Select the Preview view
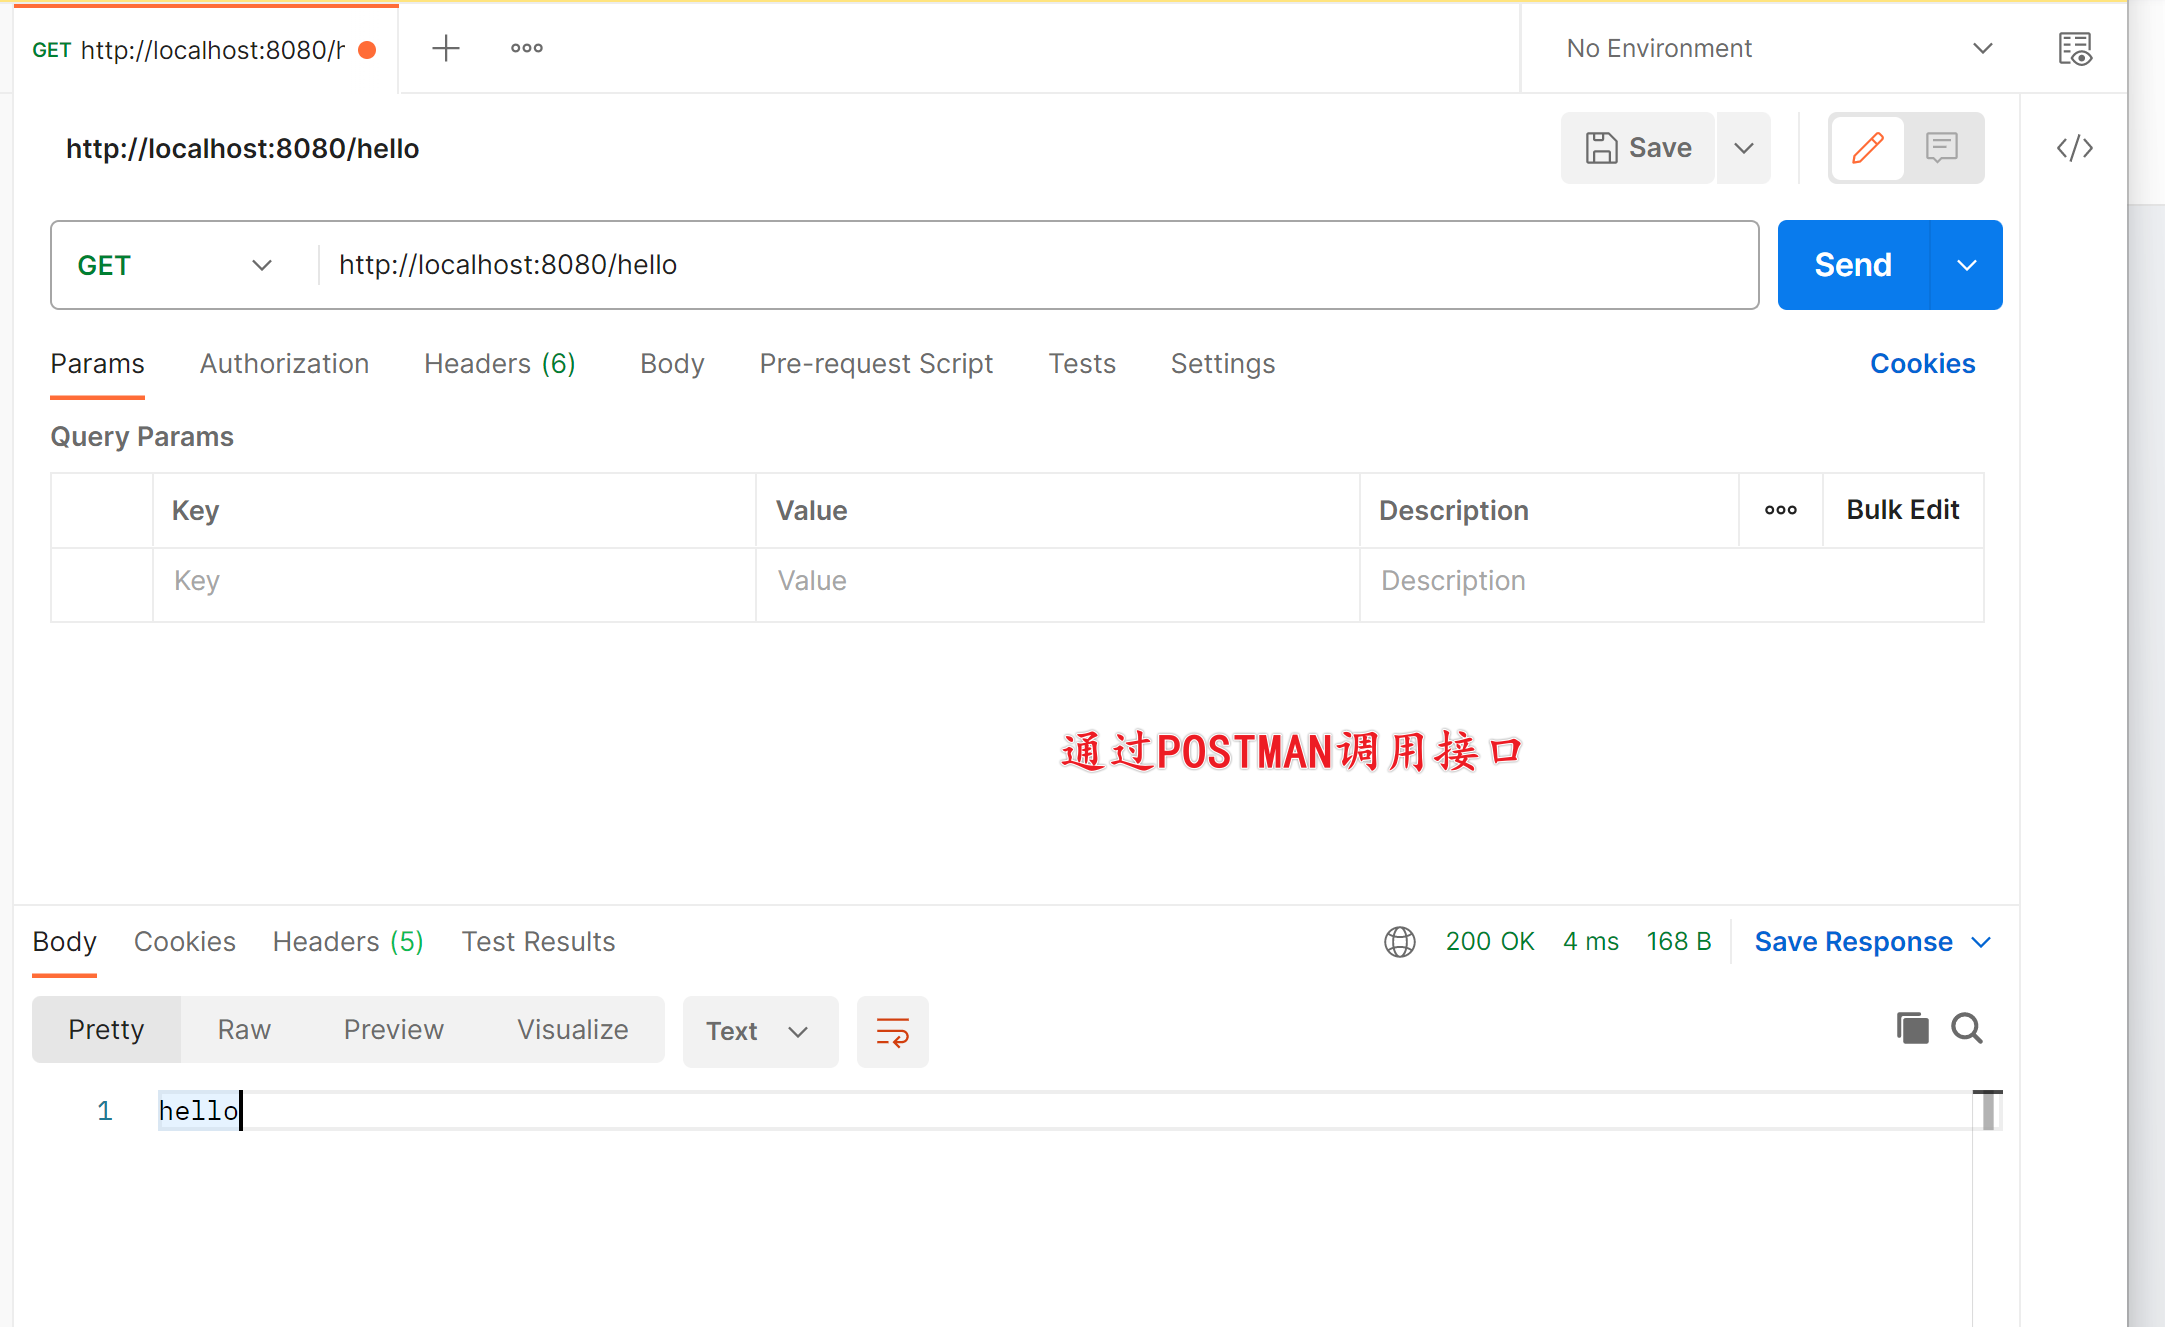 click(393, 1030)
